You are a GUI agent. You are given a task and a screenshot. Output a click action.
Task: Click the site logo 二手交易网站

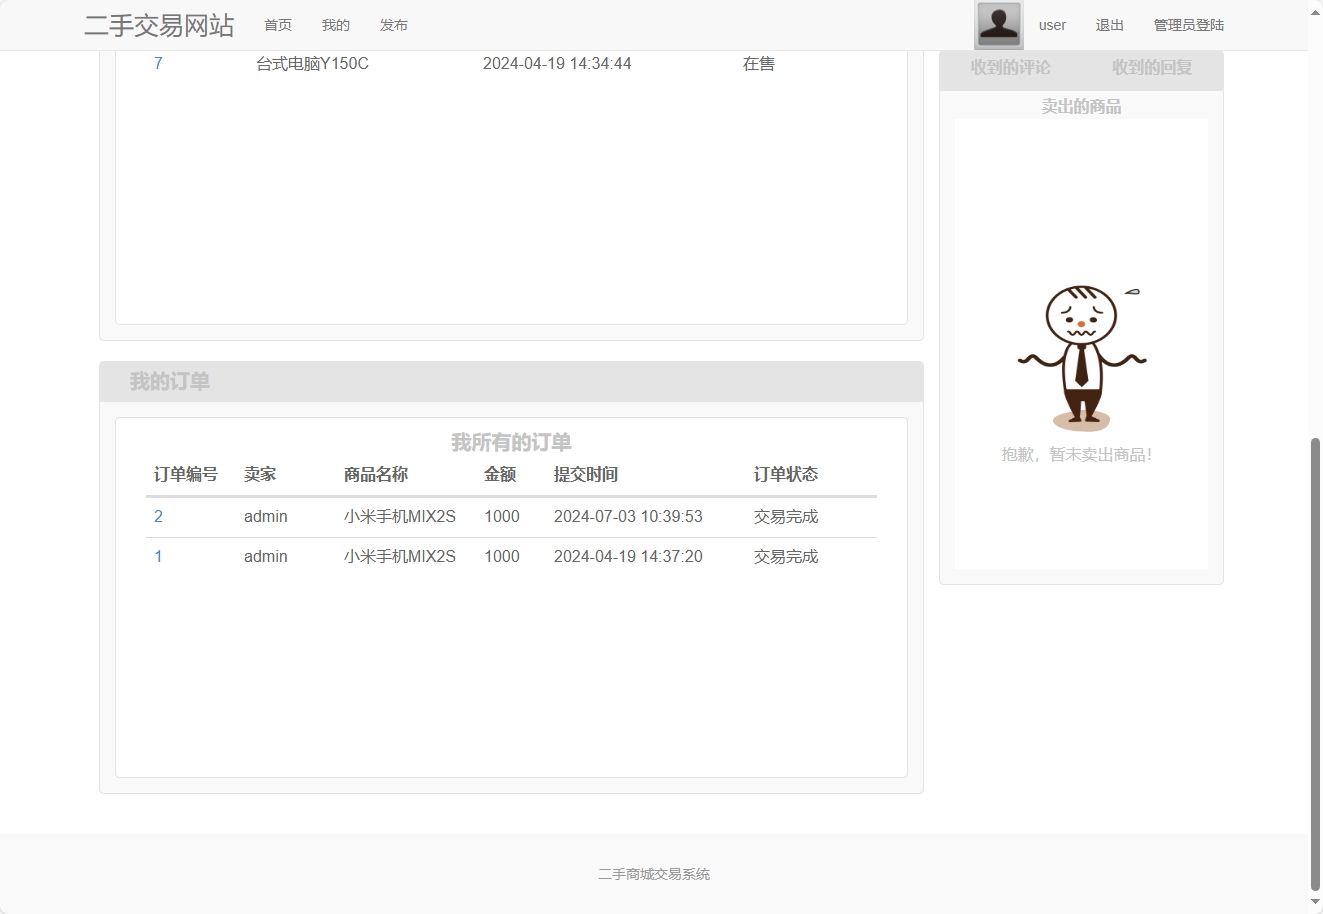(x=159, y=26)
